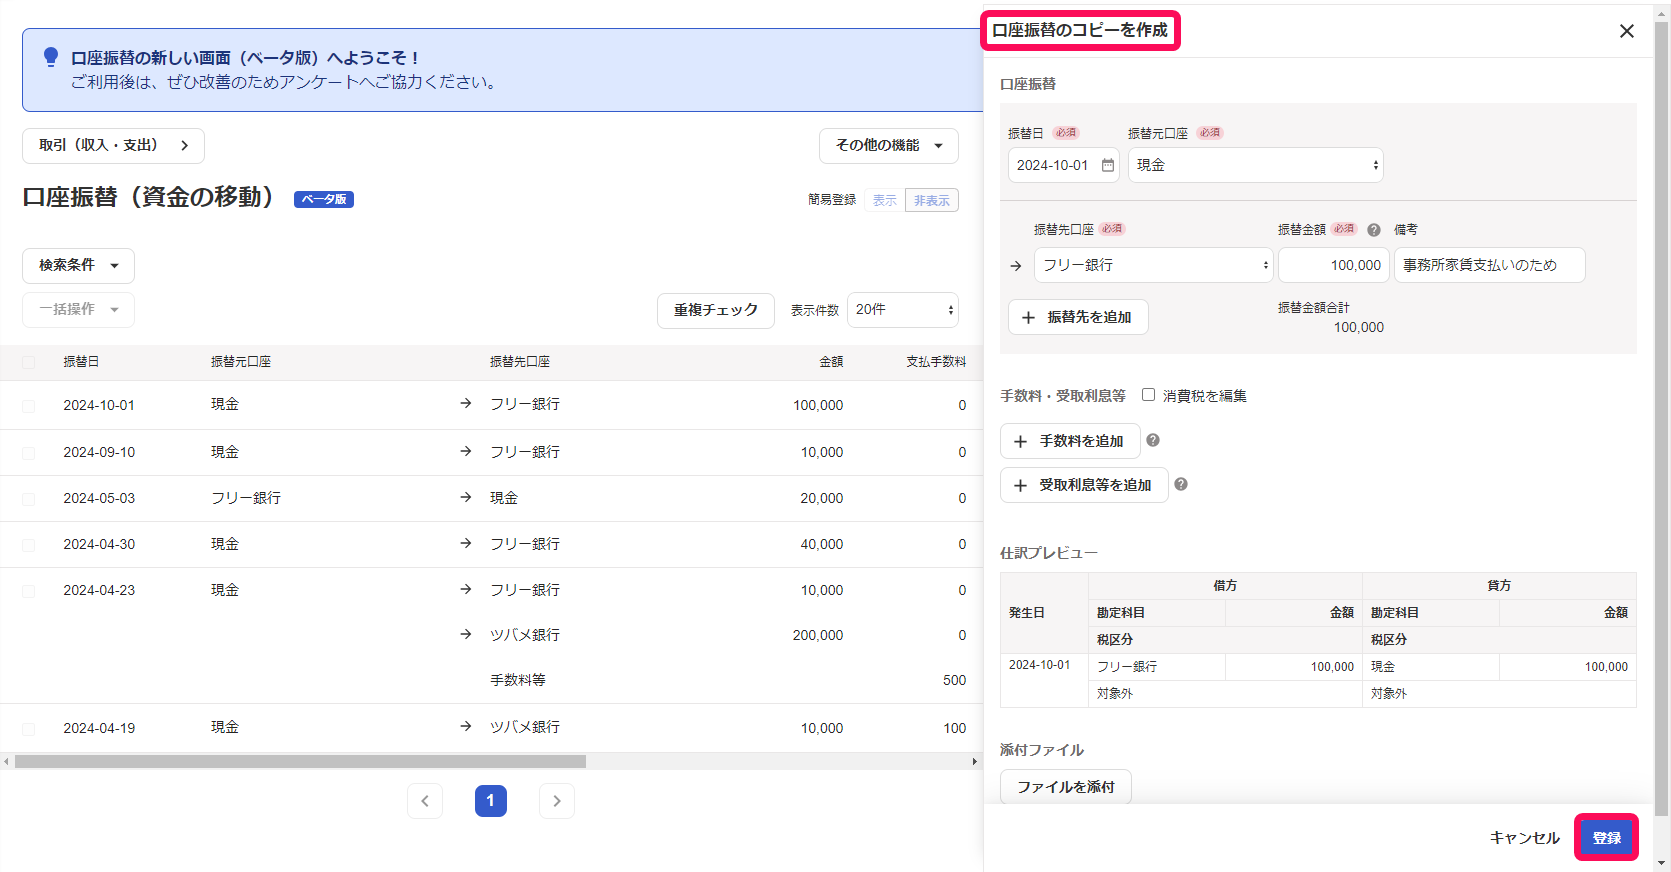The image size is (1671, 872).
Task: Check the 2024-05-03 row checkbox
Action: [28, 499]
